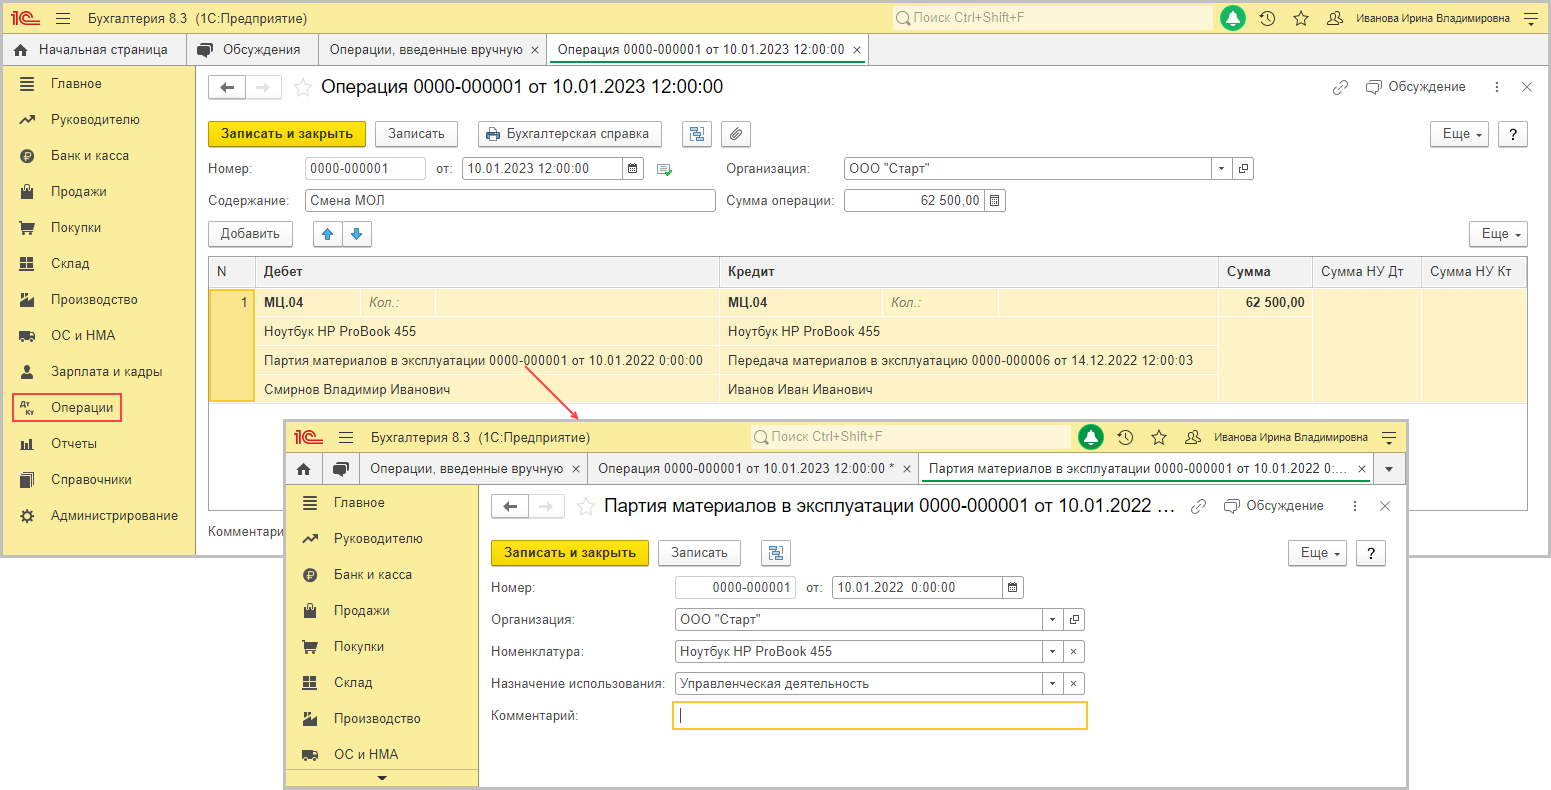1551x790 pixels.
Task: Open the main menu hamburger in the back window
Action: (x=63, y=18)
